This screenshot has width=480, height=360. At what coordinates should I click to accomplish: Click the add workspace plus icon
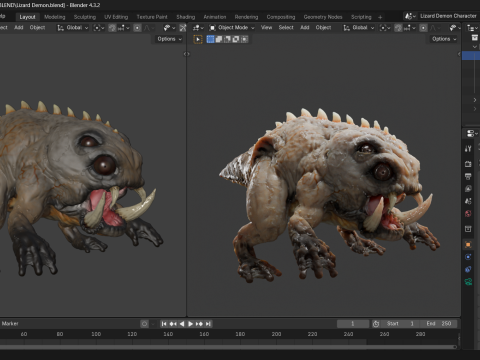pos(380,17)
